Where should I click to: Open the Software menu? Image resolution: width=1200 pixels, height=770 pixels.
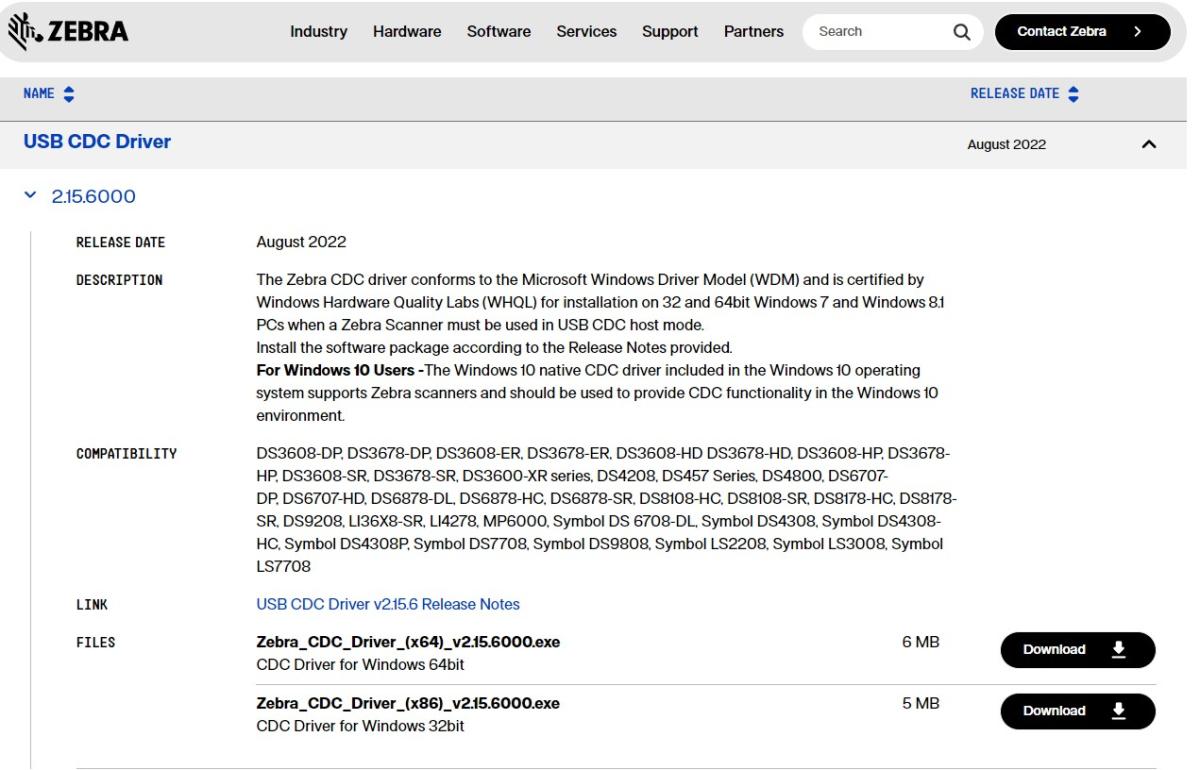499,32
